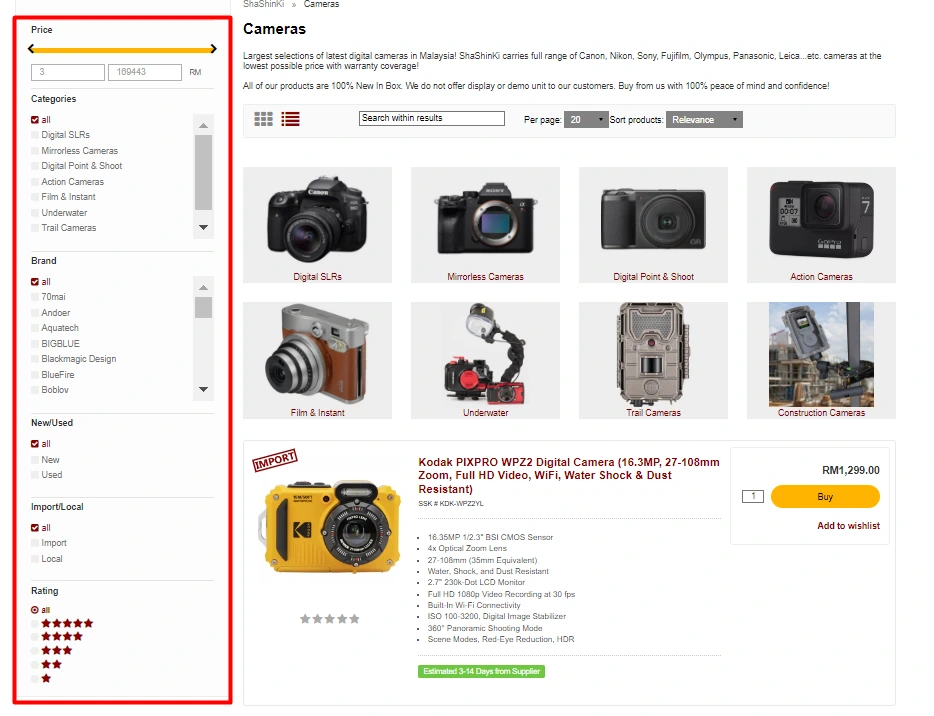Image resolution: width=934 pixels, height=716 pixels.
Task: Open the Underwater cameras category image
Action: tap(485, 353)
